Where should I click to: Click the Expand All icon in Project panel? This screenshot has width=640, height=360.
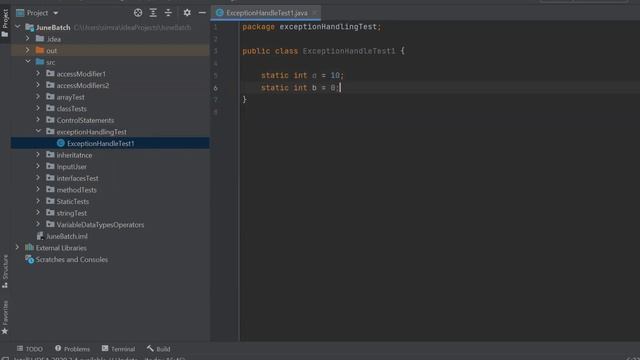pyautogui.click(x=153, y=13)
